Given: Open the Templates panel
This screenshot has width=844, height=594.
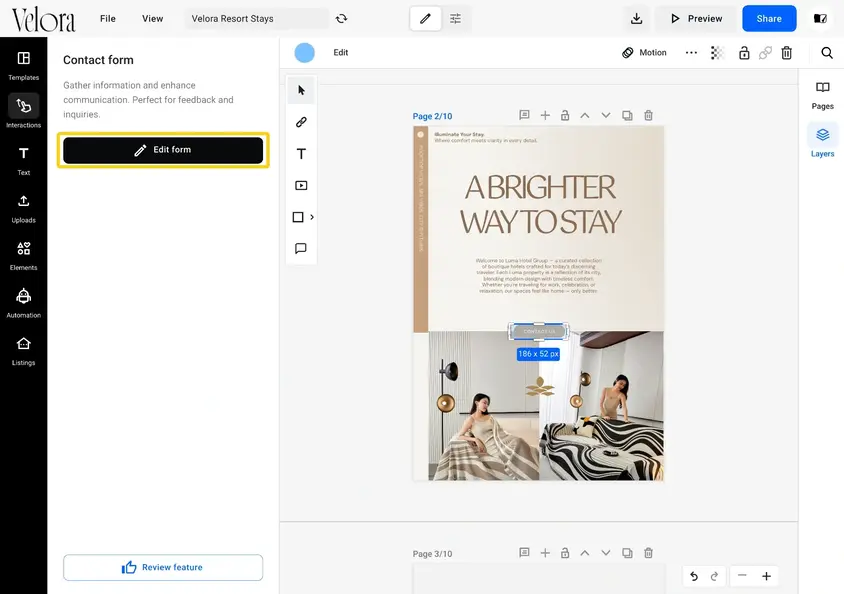Looking at the screenshot, I should click(x=23, y=66).
